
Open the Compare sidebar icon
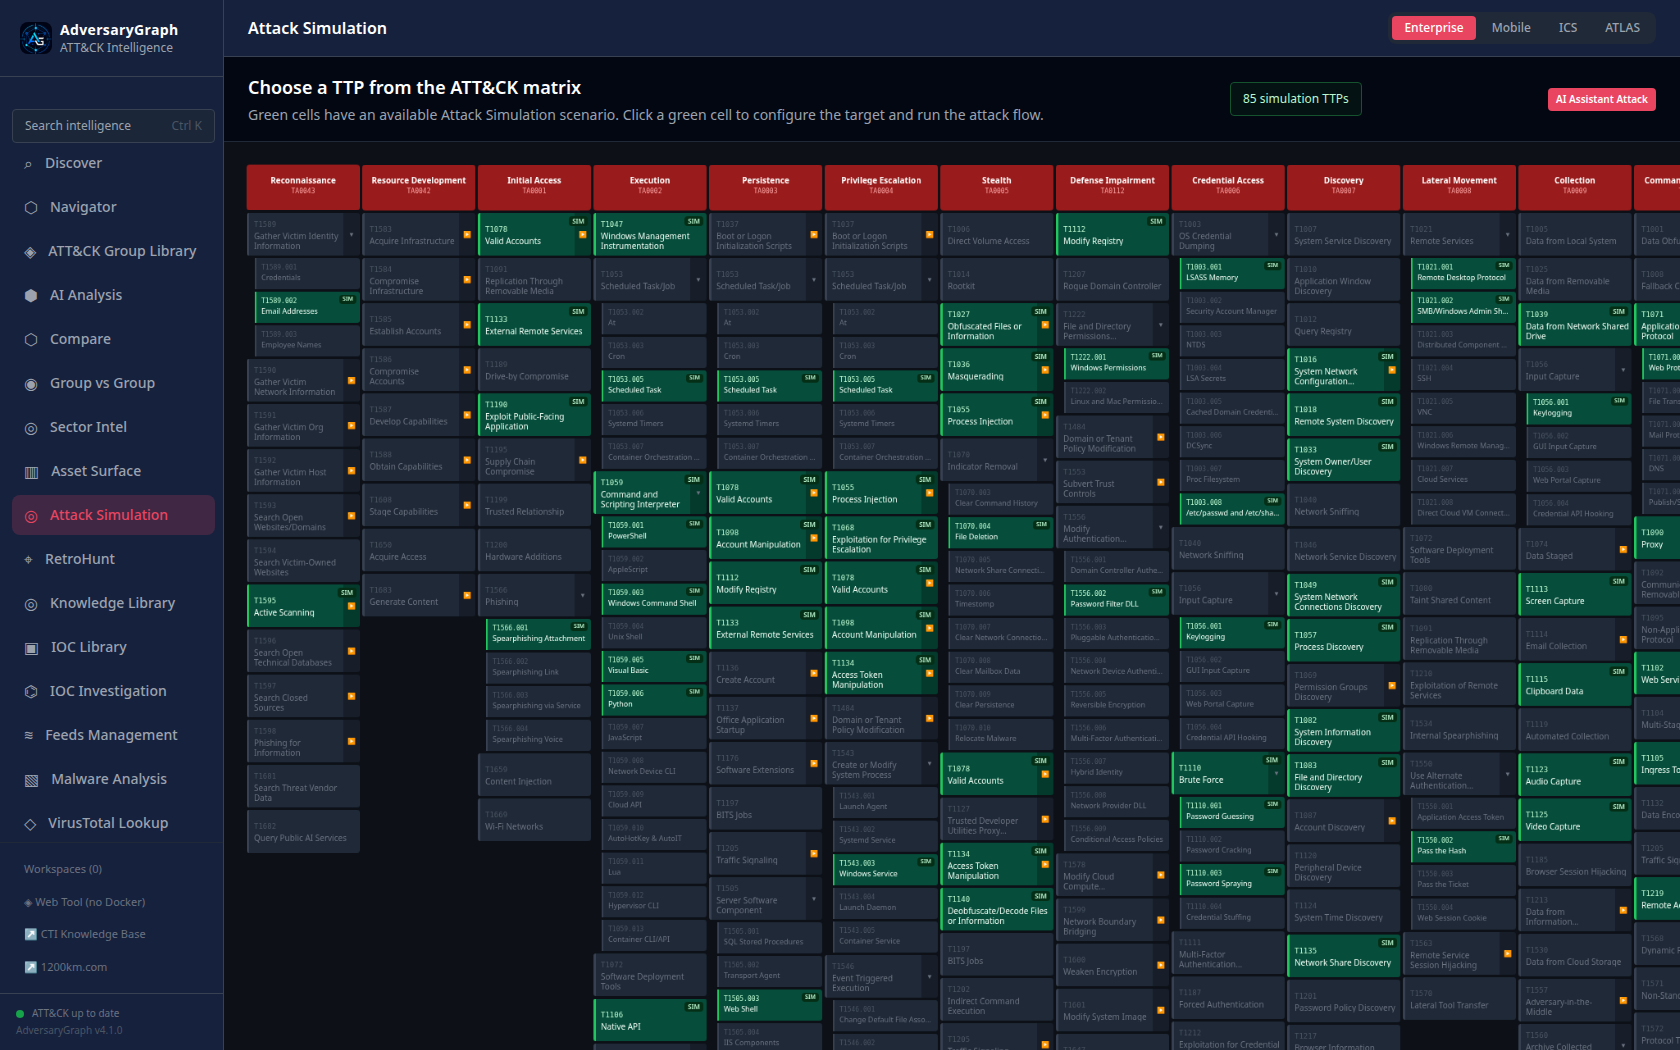[31, 340]
